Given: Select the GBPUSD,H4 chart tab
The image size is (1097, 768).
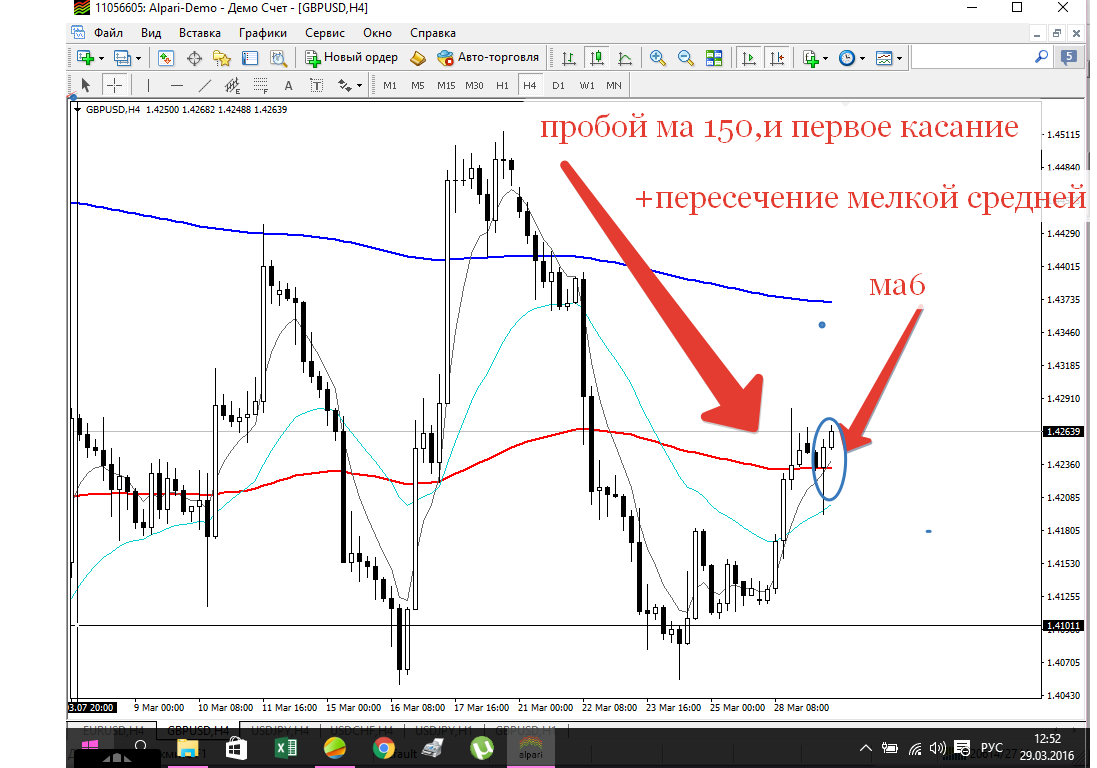Looking at the screenshot, I should [x=198, y=730].
